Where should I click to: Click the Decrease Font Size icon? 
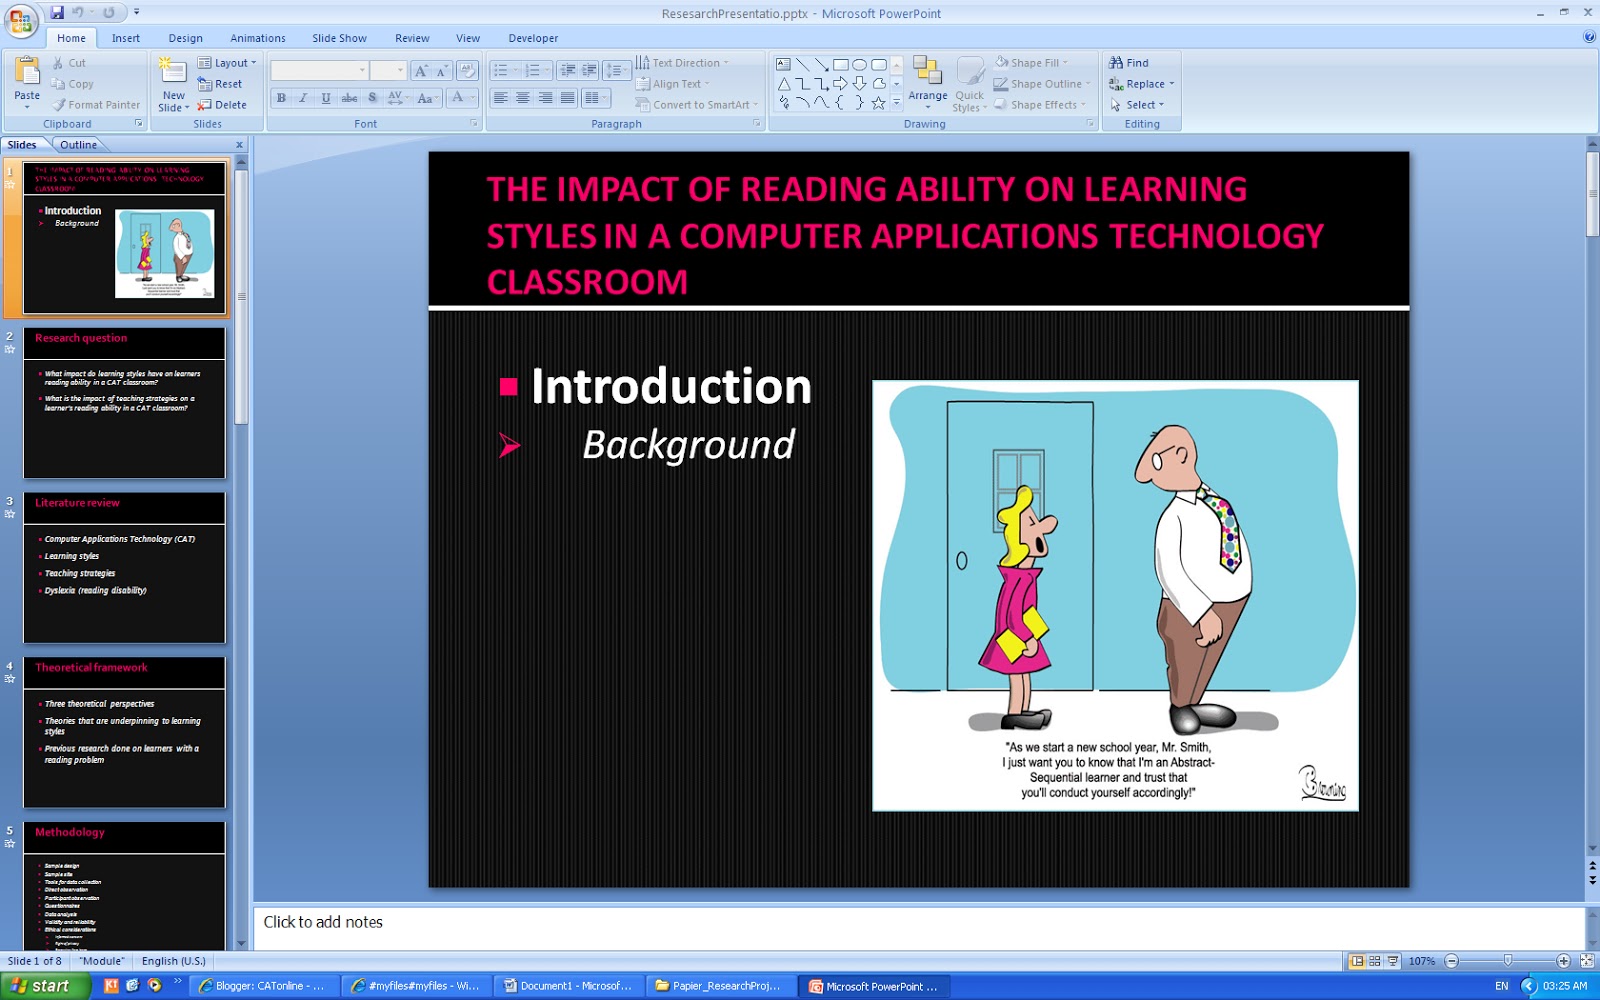coord(441,71)
